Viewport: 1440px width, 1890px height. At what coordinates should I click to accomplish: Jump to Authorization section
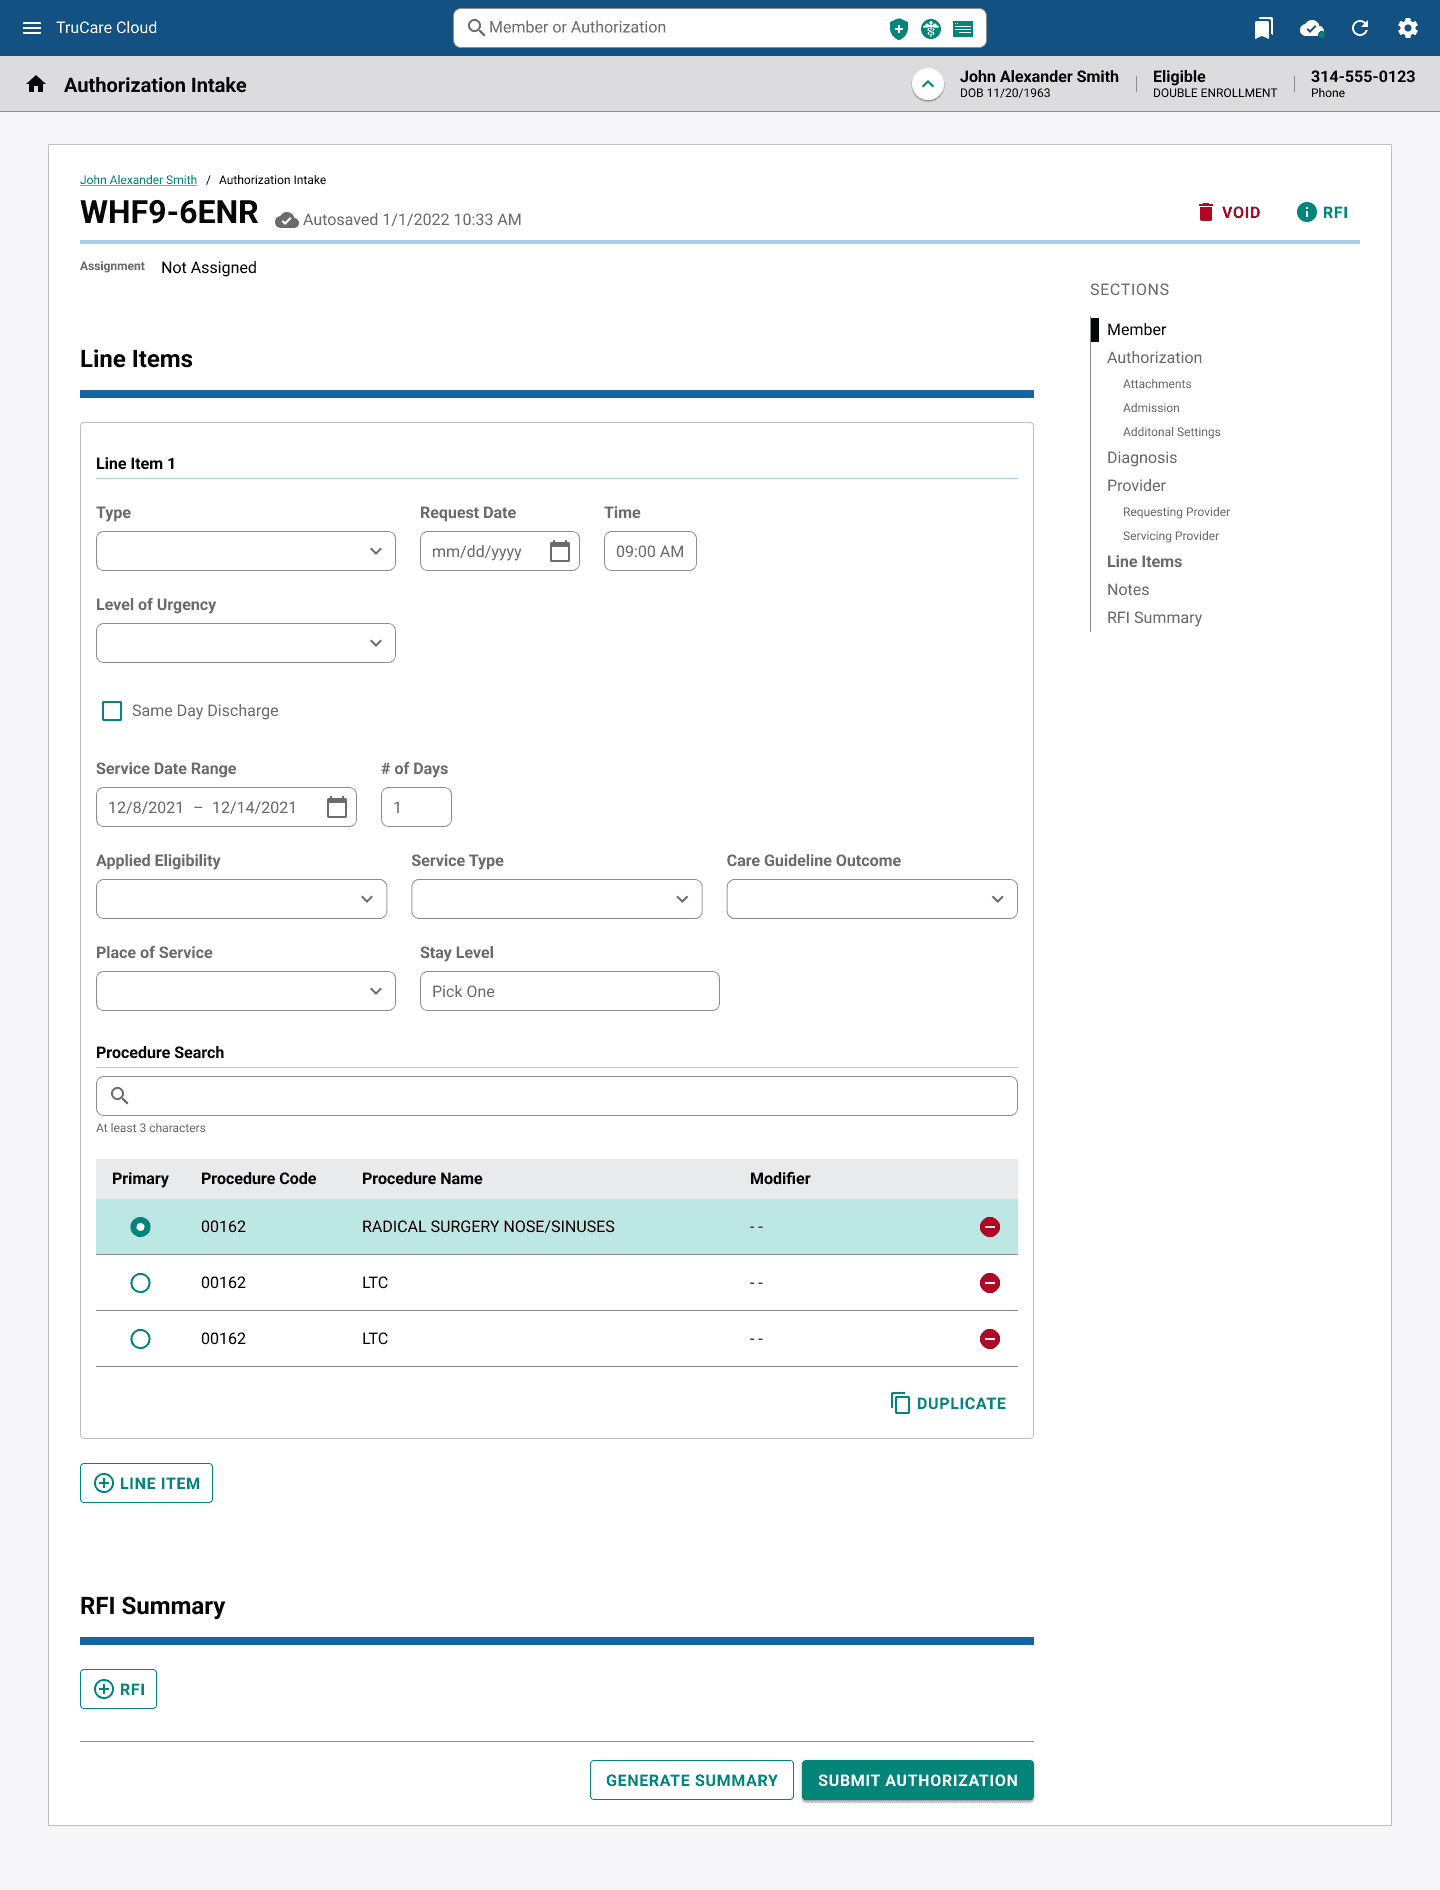1154,358
